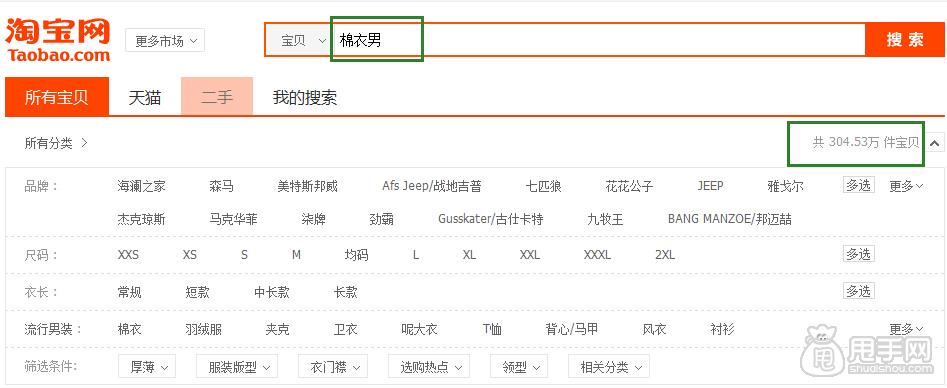Switch to the 天猫 tab
Screen dimensions: 947x388
point(145,97)
